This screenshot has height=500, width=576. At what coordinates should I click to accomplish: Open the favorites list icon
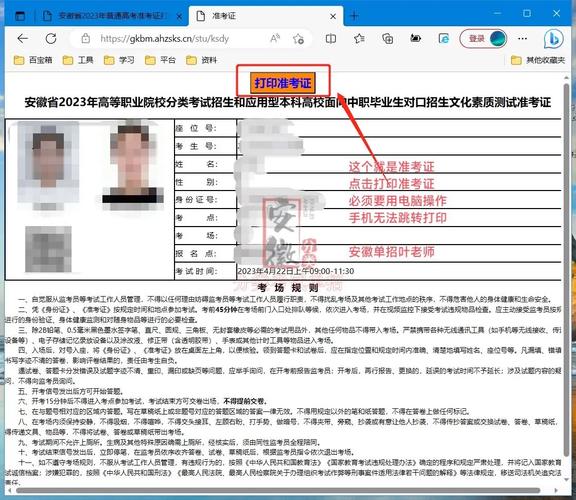[359, 38]
